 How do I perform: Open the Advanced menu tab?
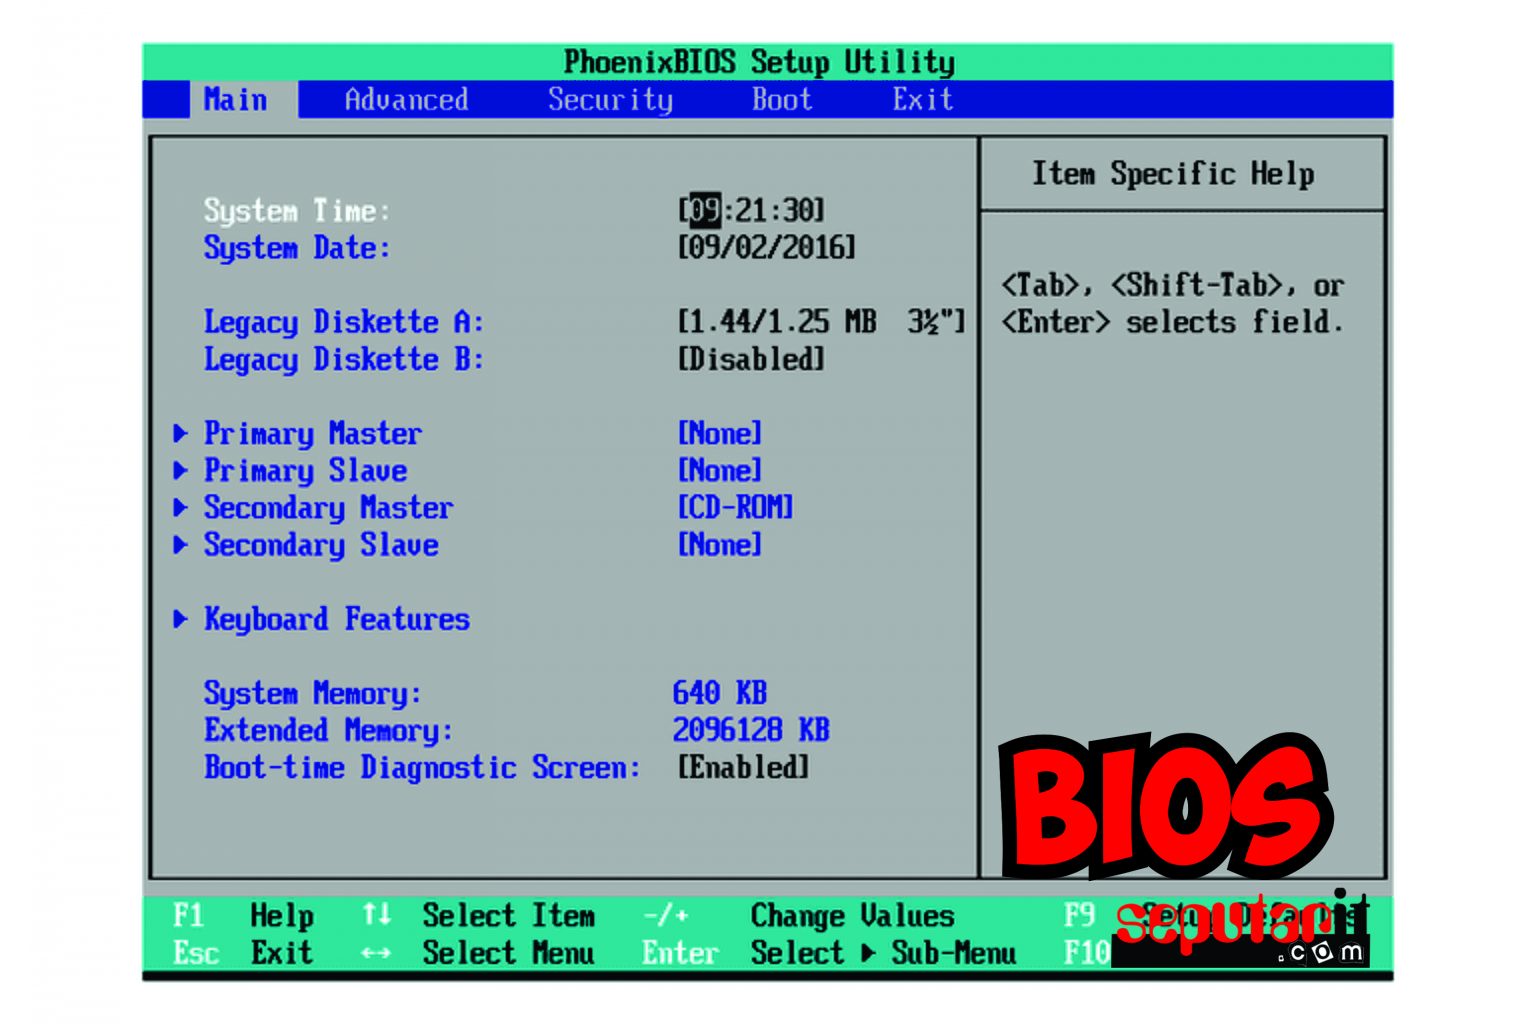tap(406, 100)
